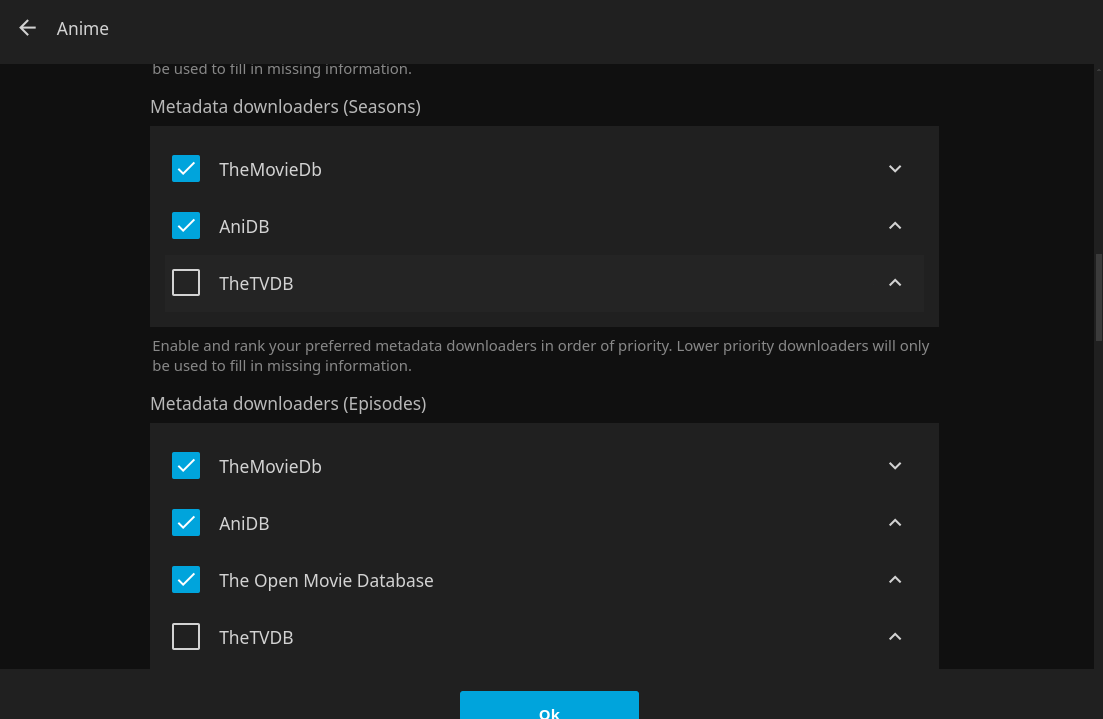This screenshot has width=1103, height=719.
Task: Move TheTVDB up in Episodes downloaders
Action: 895,637
